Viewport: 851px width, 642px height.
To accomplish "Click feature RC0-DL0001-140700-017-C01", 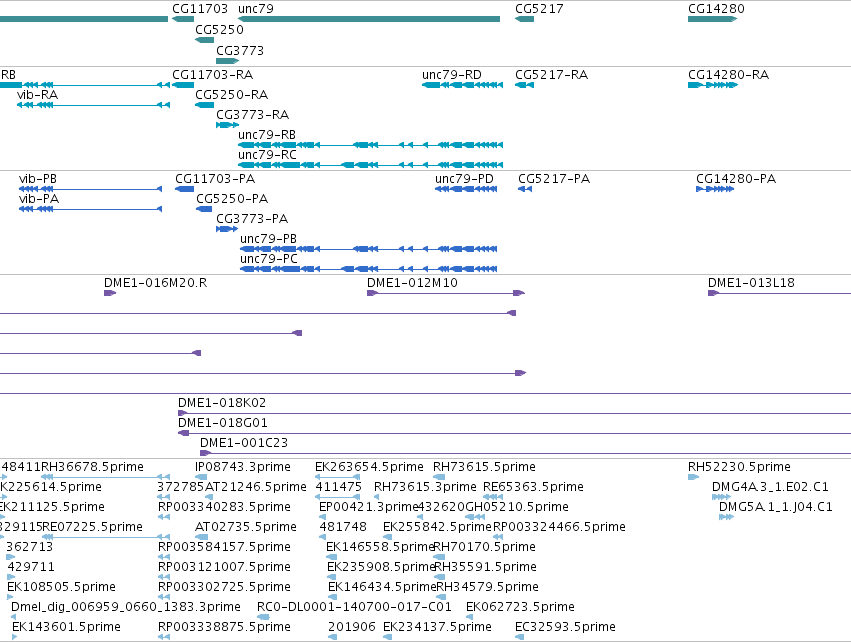I will tap(263, 618).
